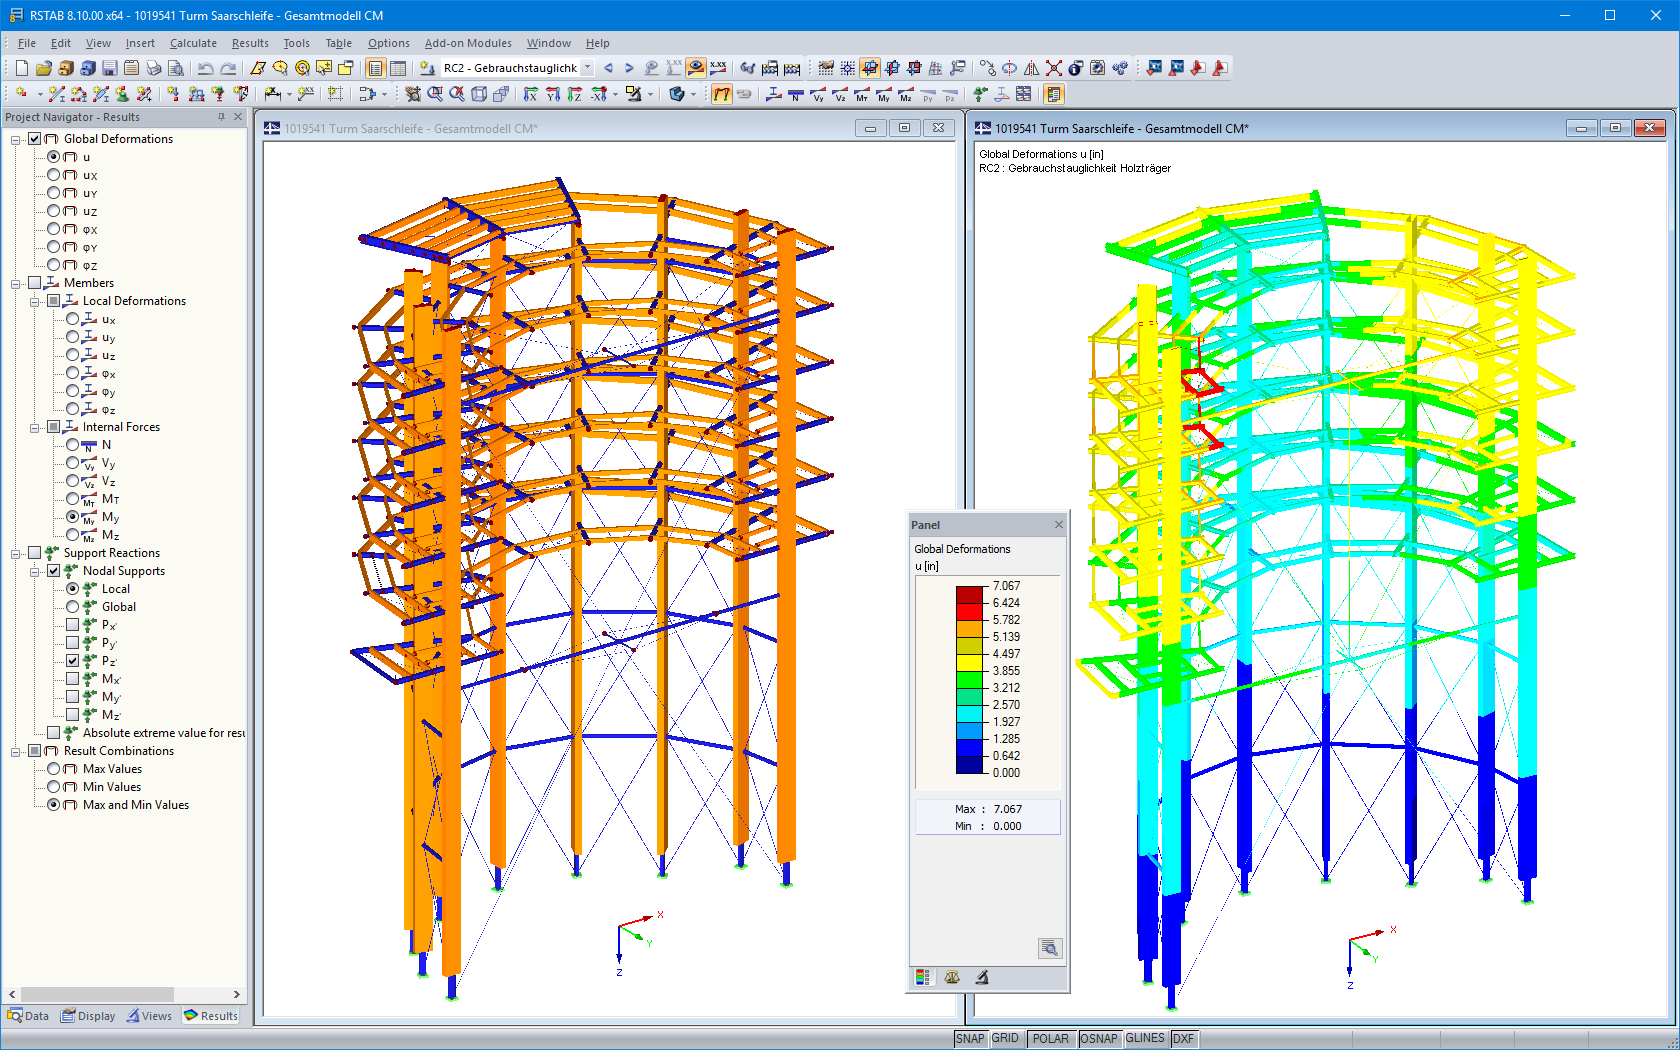
Task: Enable SNAP in the status bar
Action: [x=969, y=1038]
